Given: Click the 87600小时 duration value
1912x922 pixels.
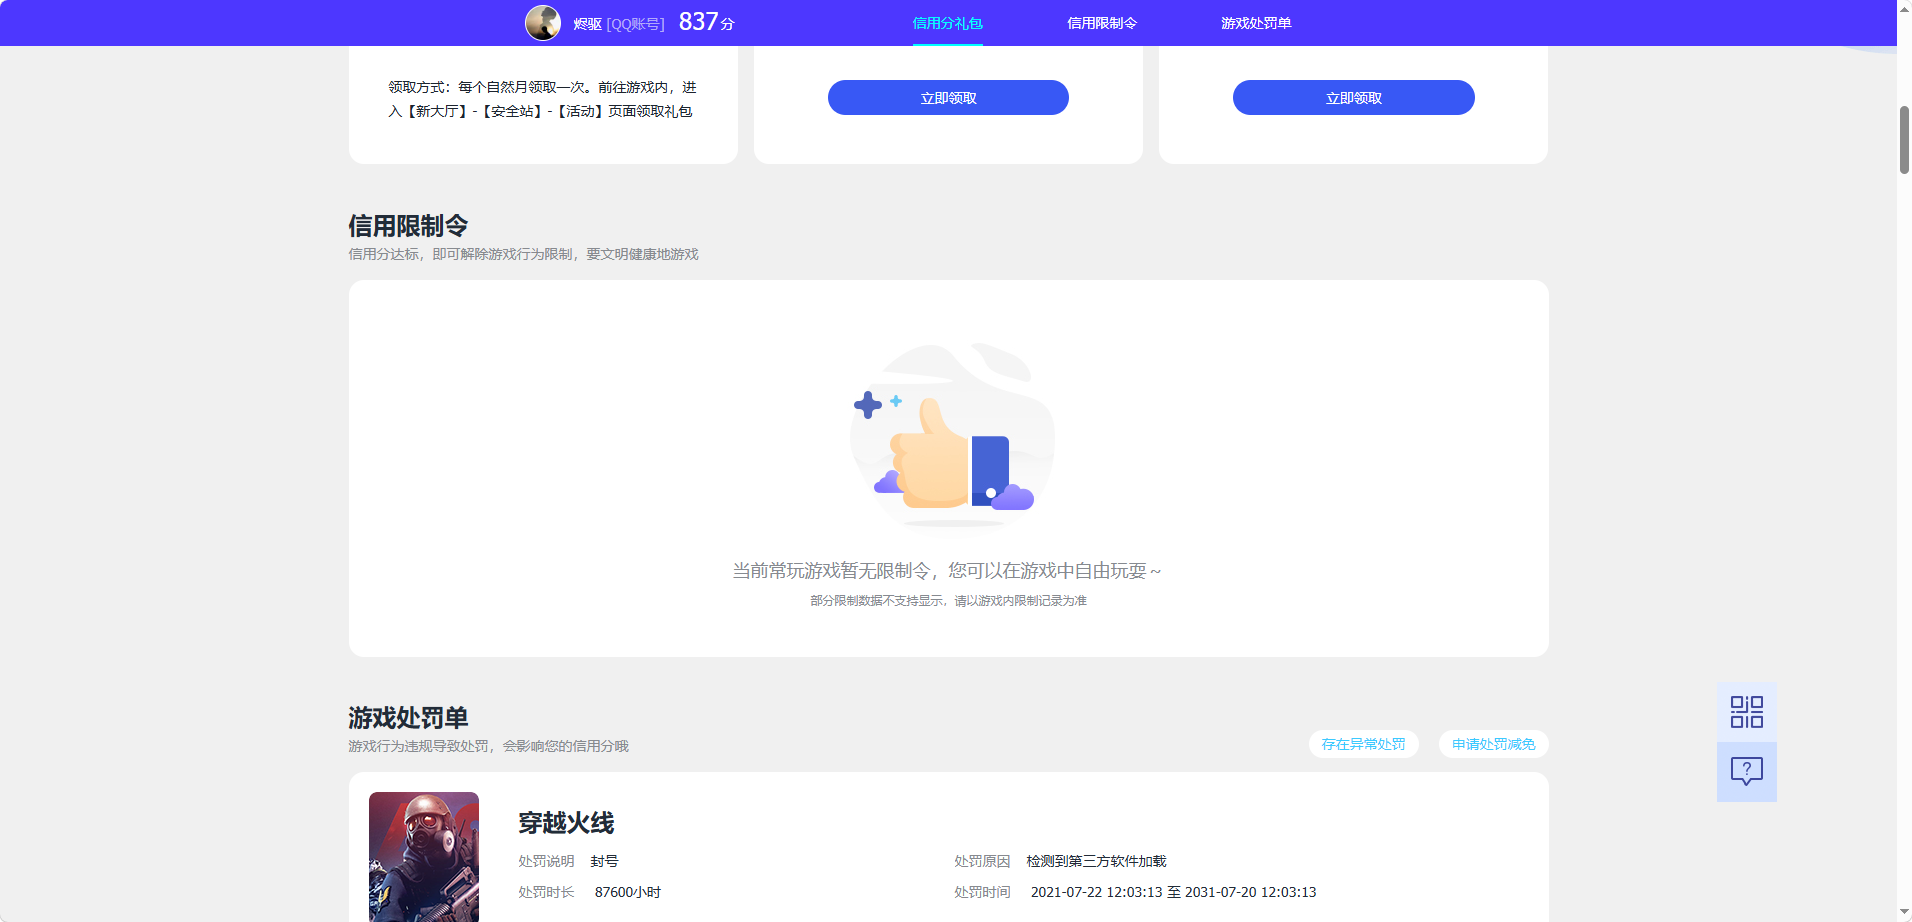Looking at the screenshot, I should point(628,892).
